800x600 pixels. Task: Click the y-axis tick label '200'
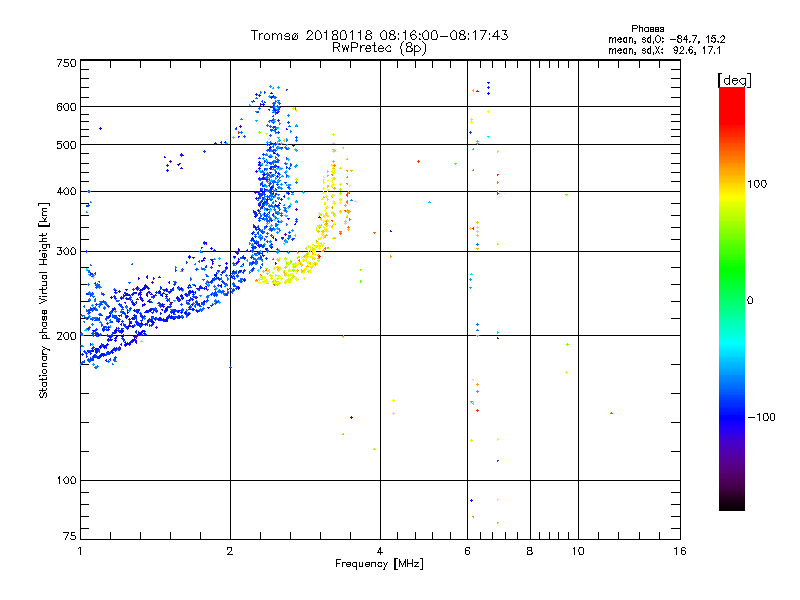(x=66, y=336)
